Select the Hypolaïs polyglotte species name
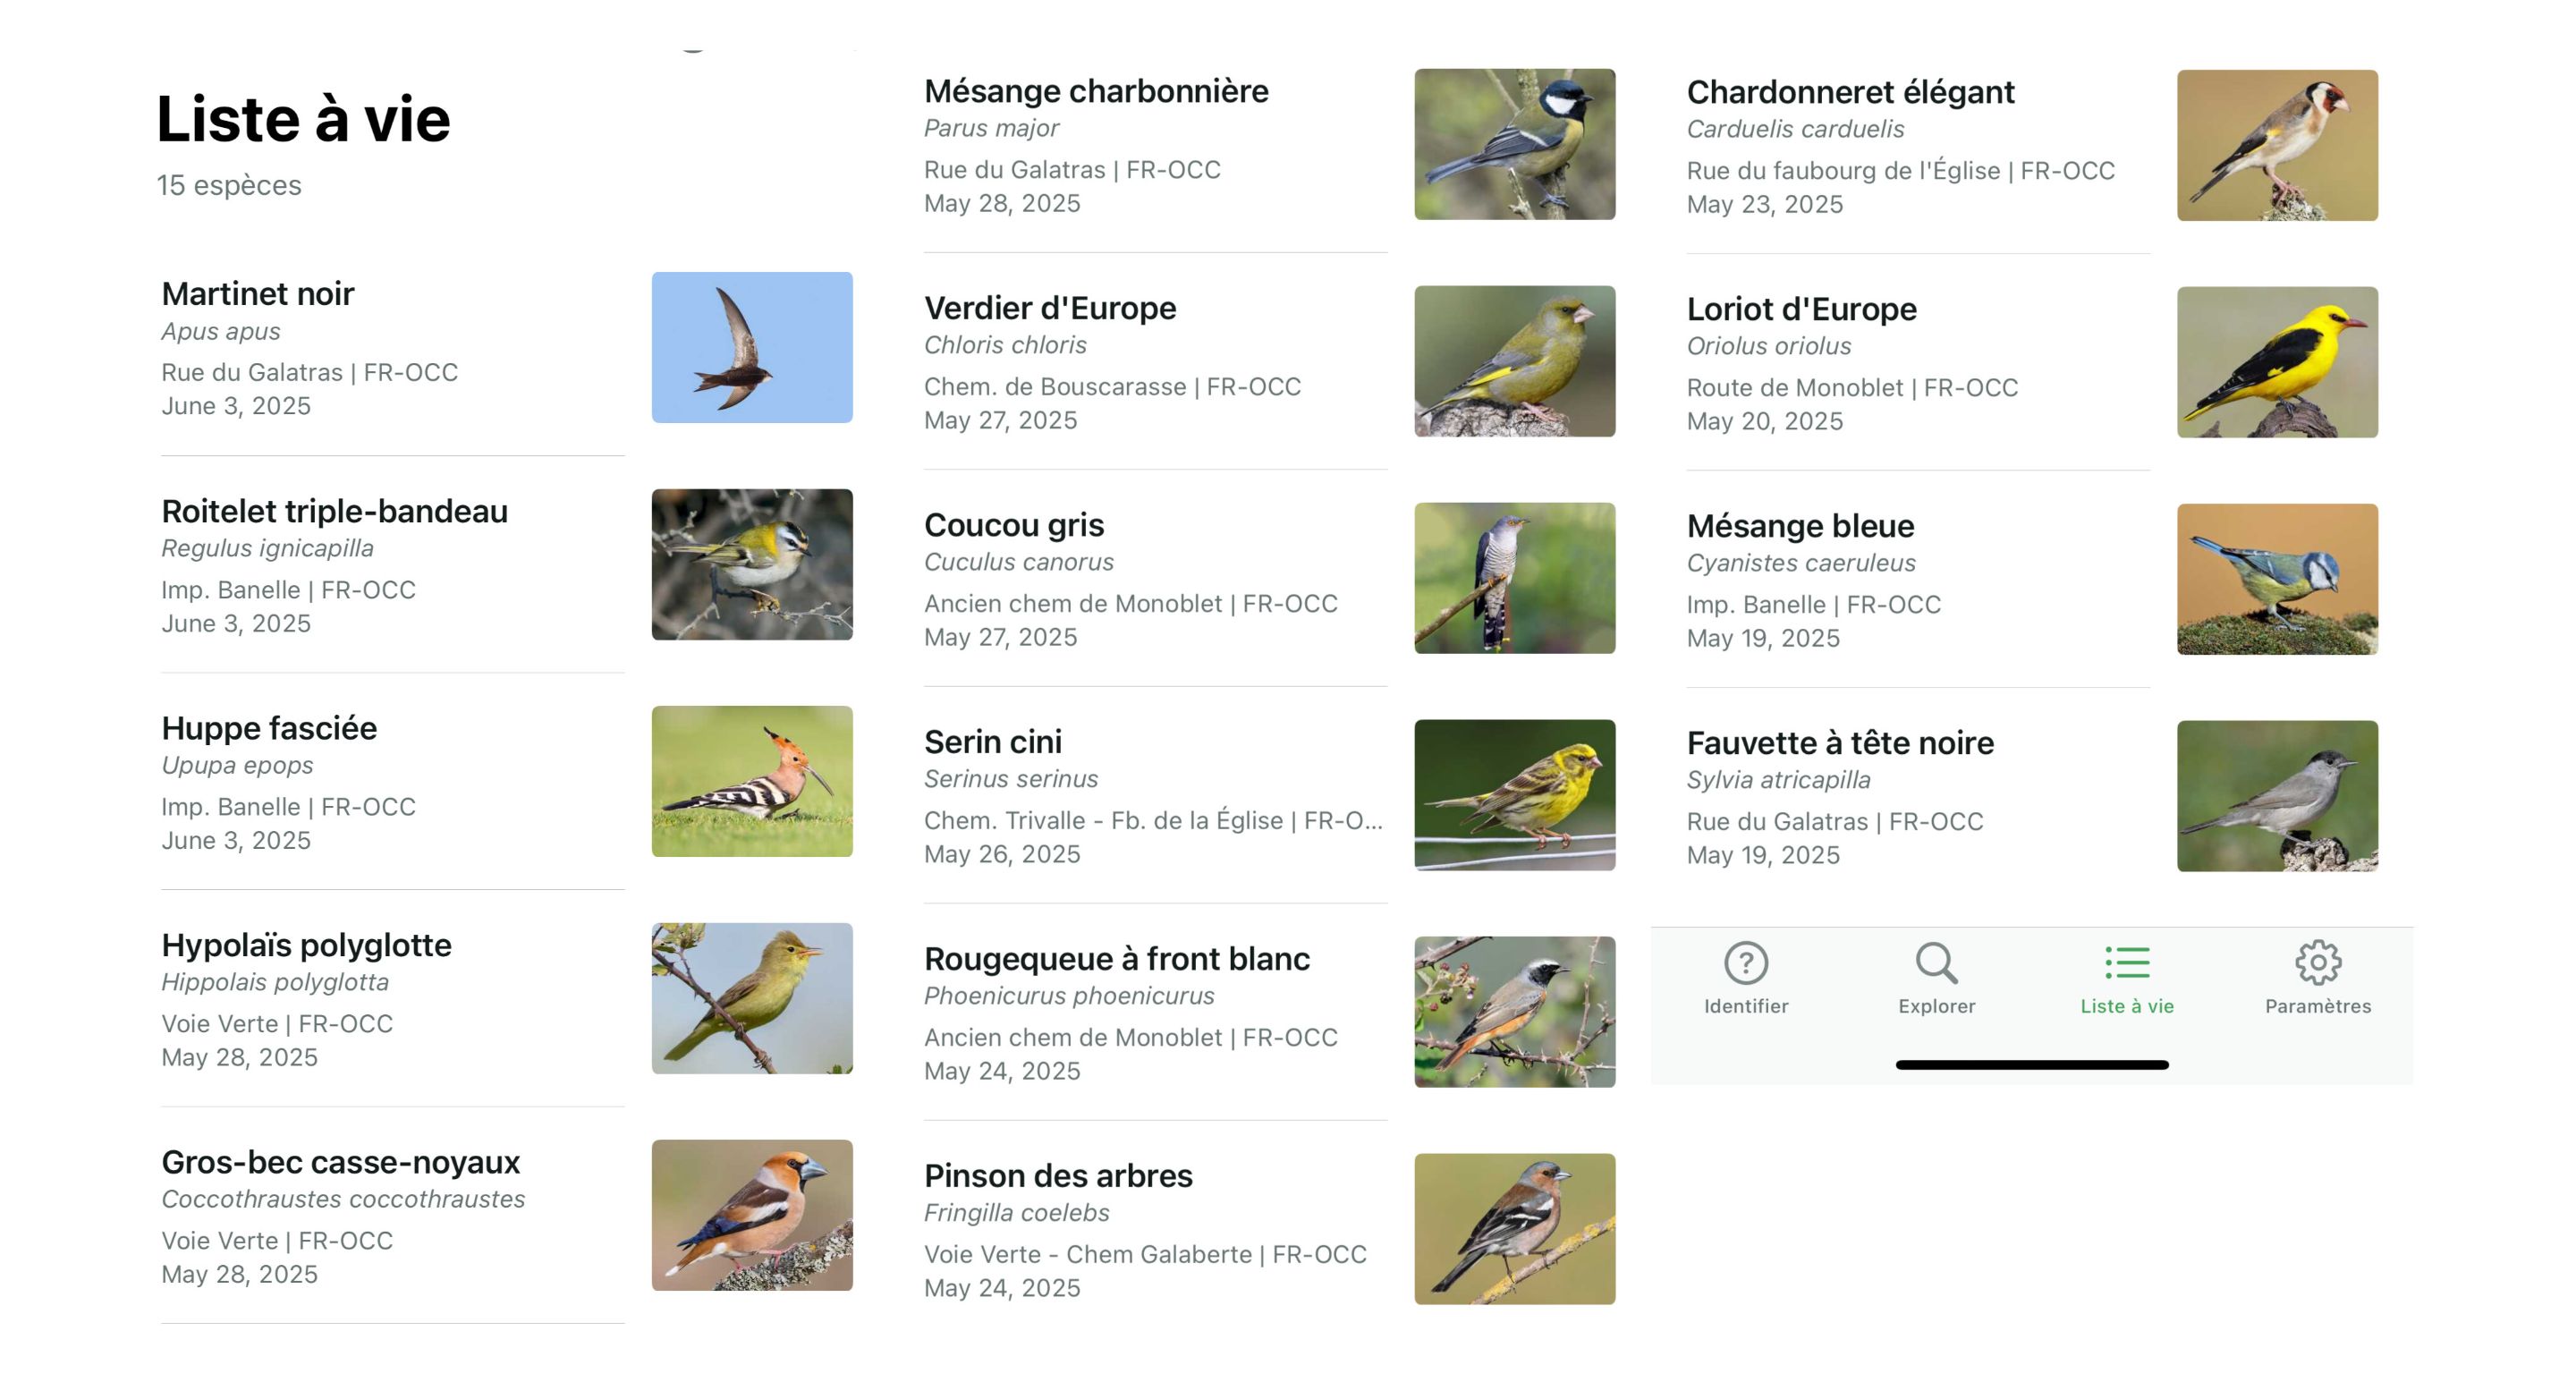Image resolution: width=2576 pixels, height=1382 pixels. point(306,945)
